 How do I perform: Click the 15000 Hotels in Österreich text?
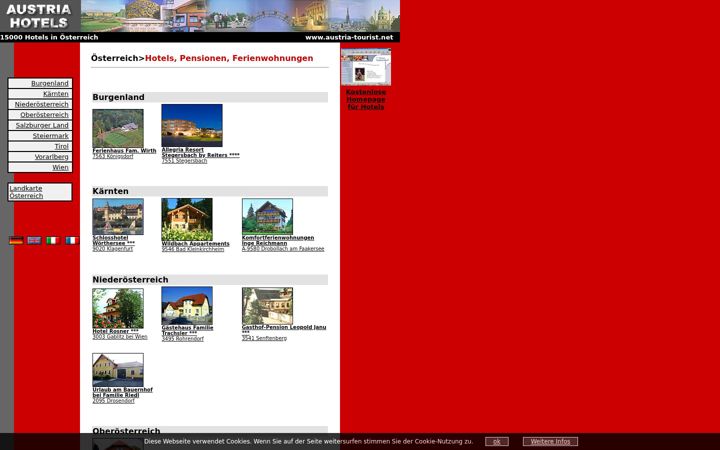49,37
